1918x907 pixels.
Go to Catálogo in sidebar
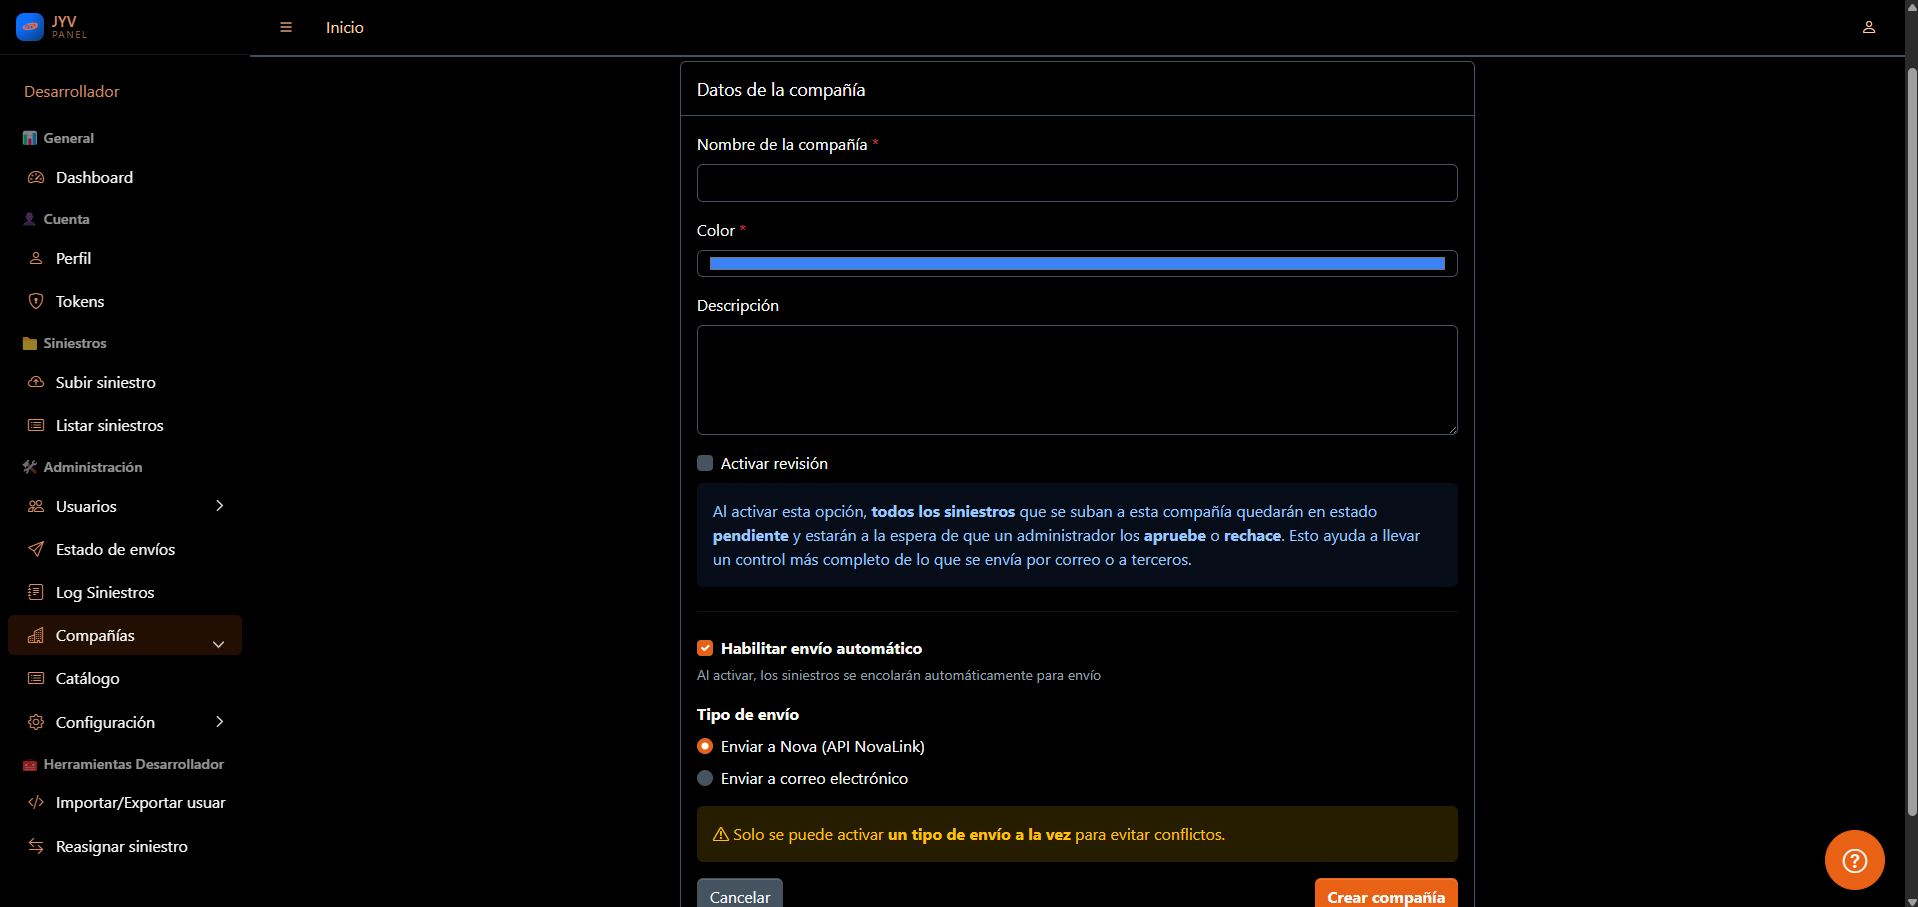[x=87, y=678]
